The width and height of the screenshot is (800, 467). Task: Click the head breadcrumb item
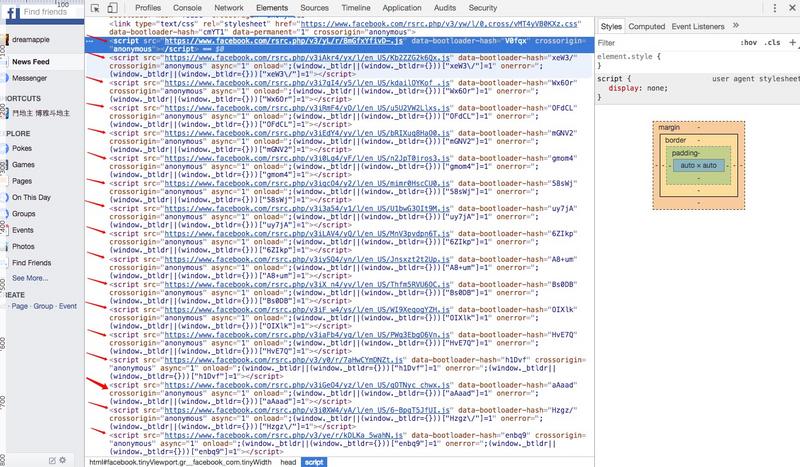click(x=288, y=462)
